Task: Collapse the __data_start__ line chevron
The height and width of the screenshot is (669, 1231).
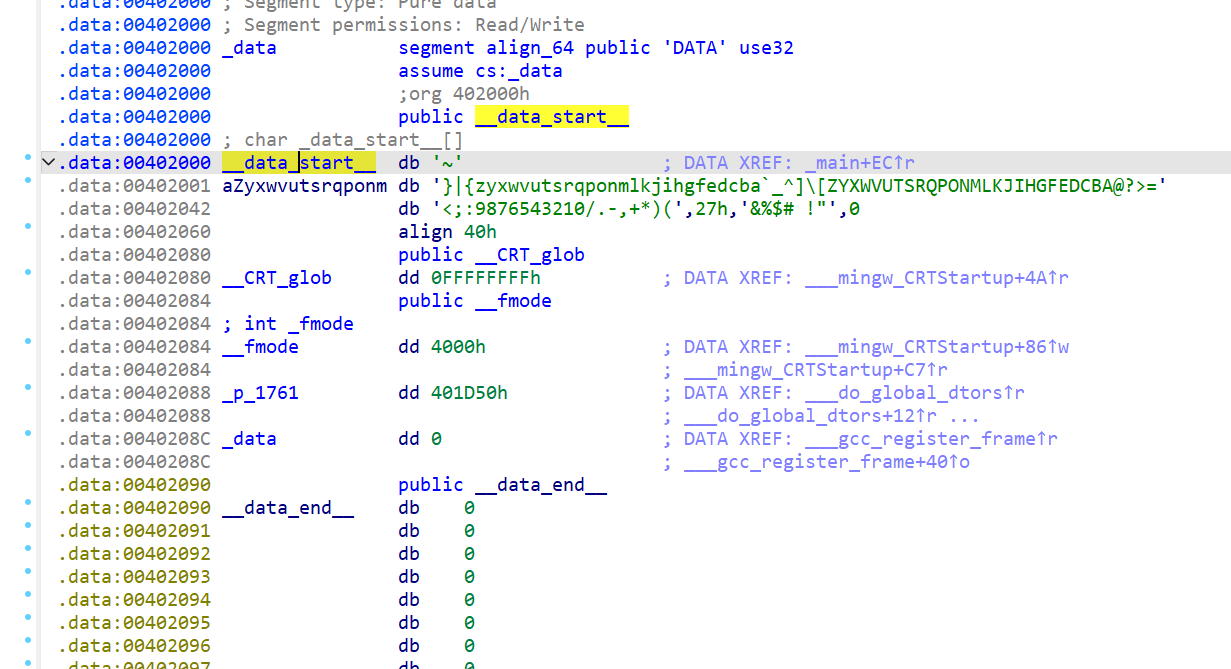Action: (x=47, y=162)
